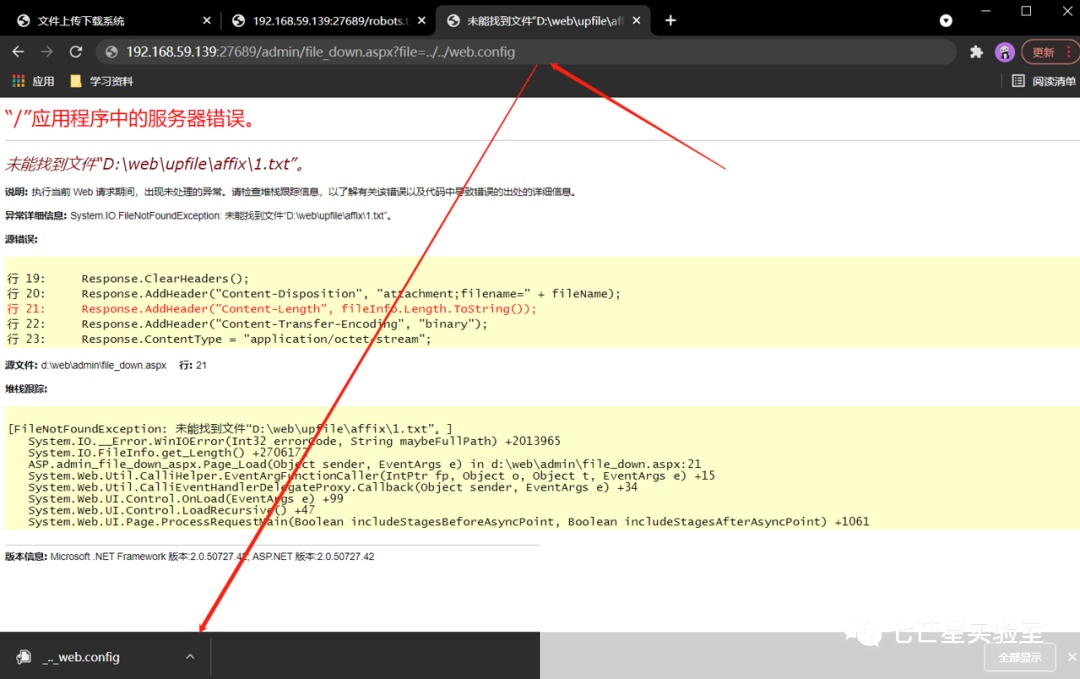The width and height of the screenshot is (1080, 679).
Task: Open the 阅读清单 reading list
Action: point(1043,81)
